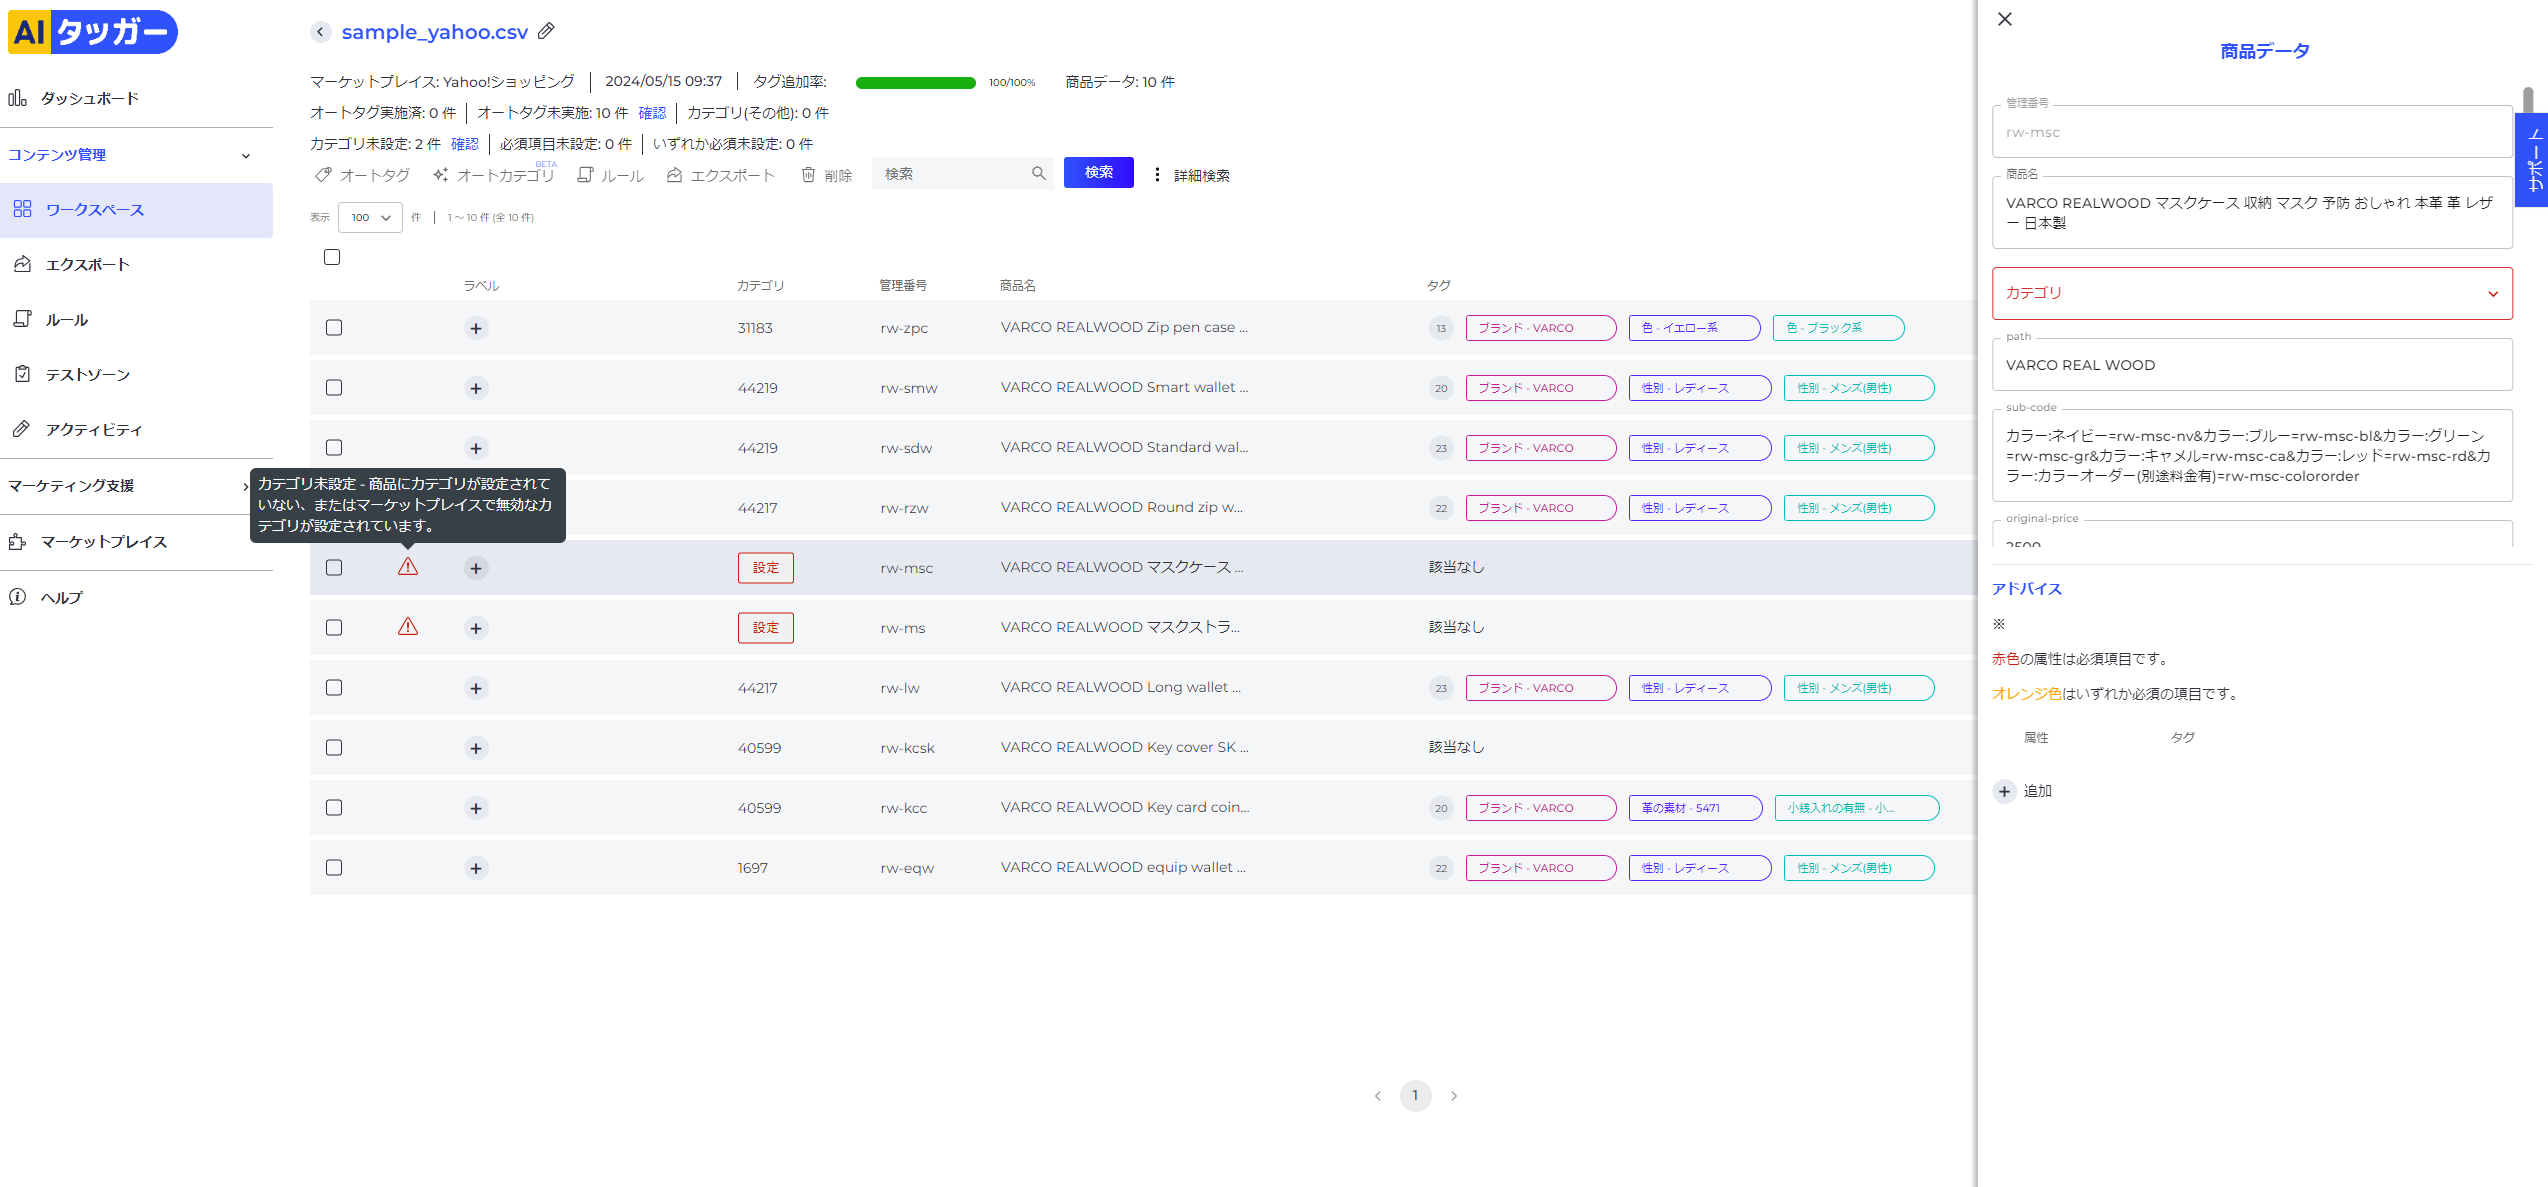Image resolution: width=2548 pixels, height=1187 pixels.
Task: Click the magnifier icon in the search box
Action: point(1039,174)
